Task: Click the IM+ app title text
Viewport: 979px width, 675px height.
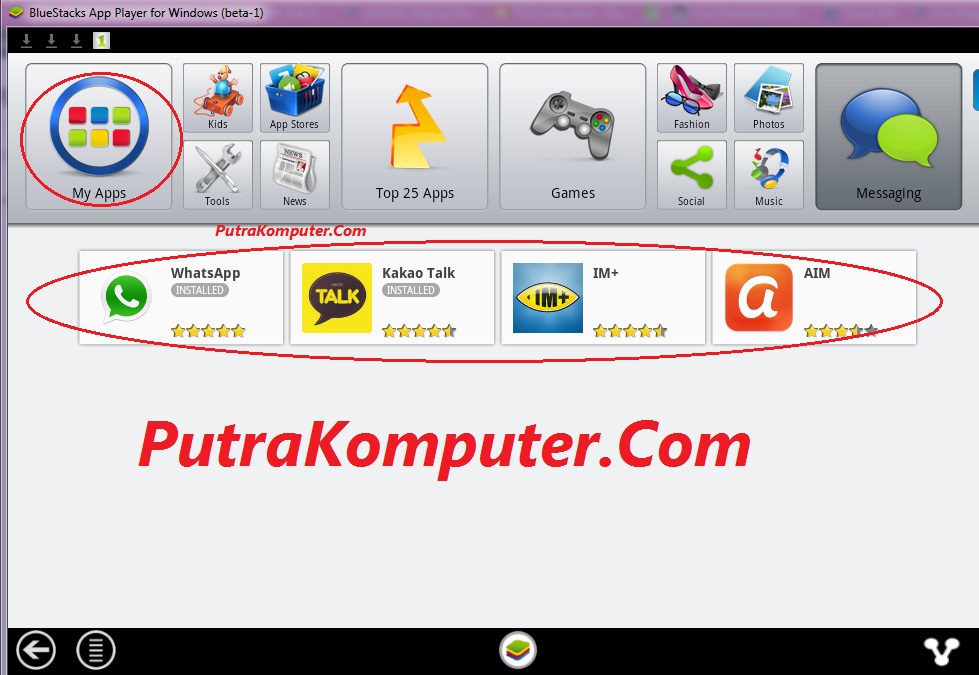Action: pos(606,273)
